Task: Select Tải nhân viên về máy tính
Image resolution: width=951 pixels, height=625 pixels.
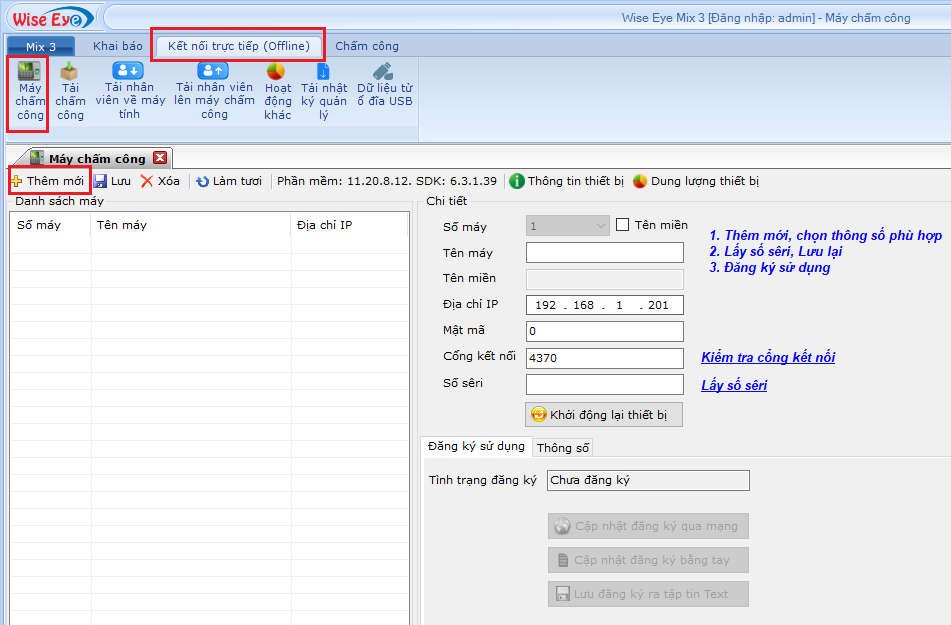Action: click(130, 92)
